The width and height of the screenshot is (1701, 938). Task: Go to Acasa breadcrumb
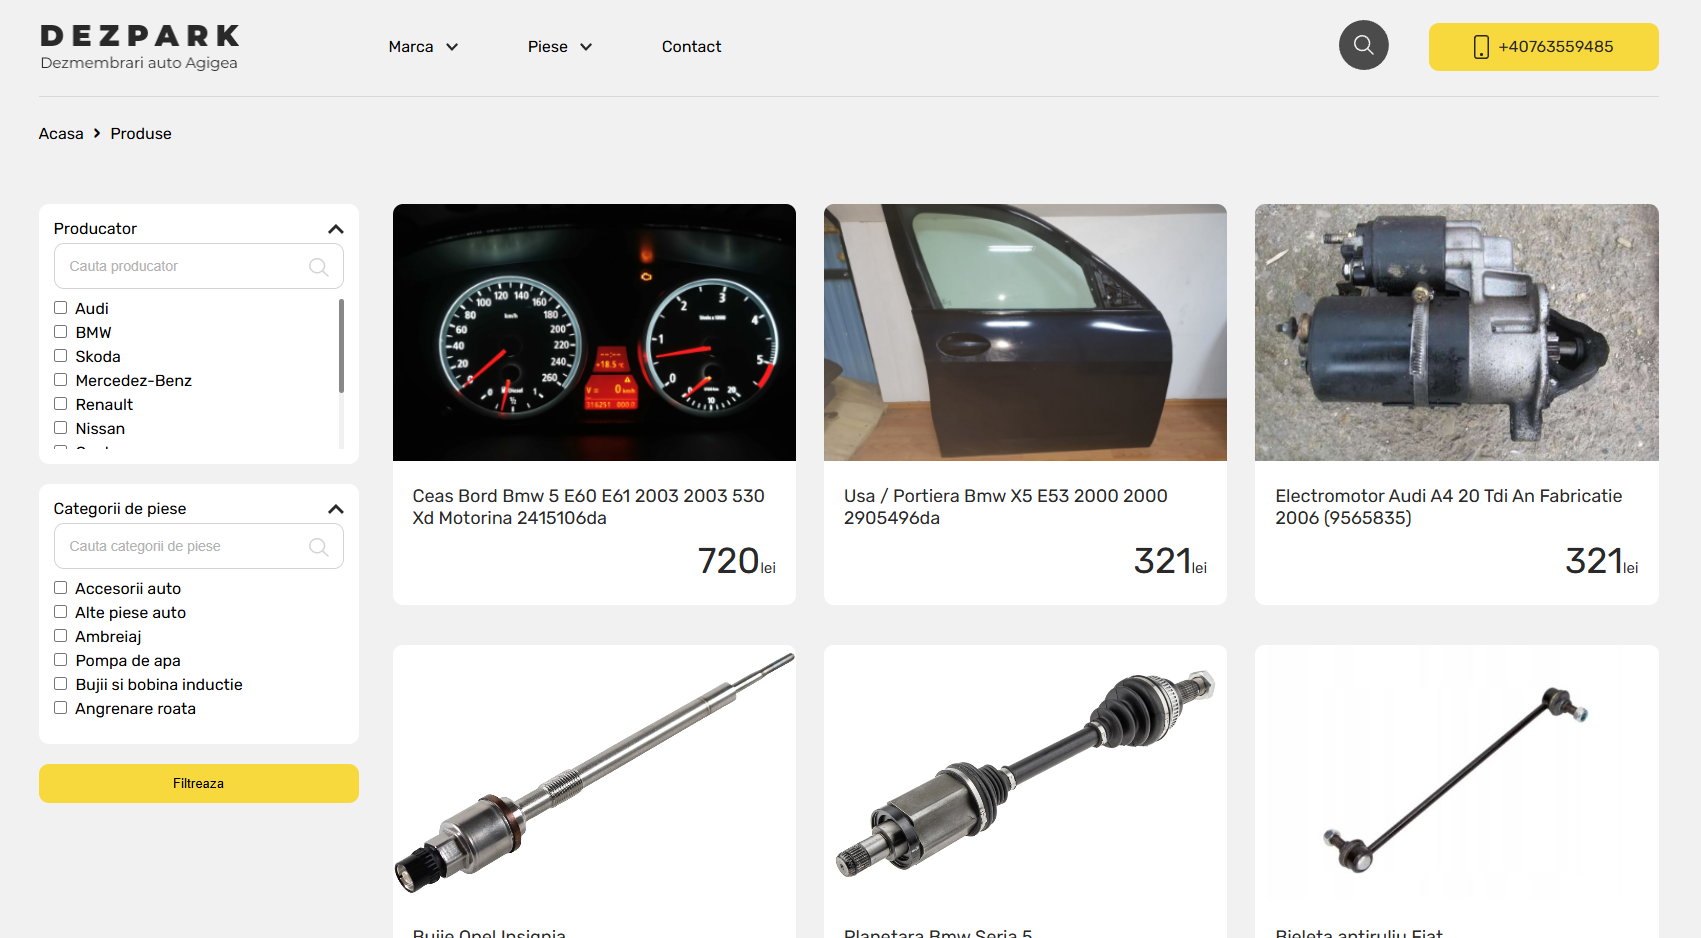(61, 134)
